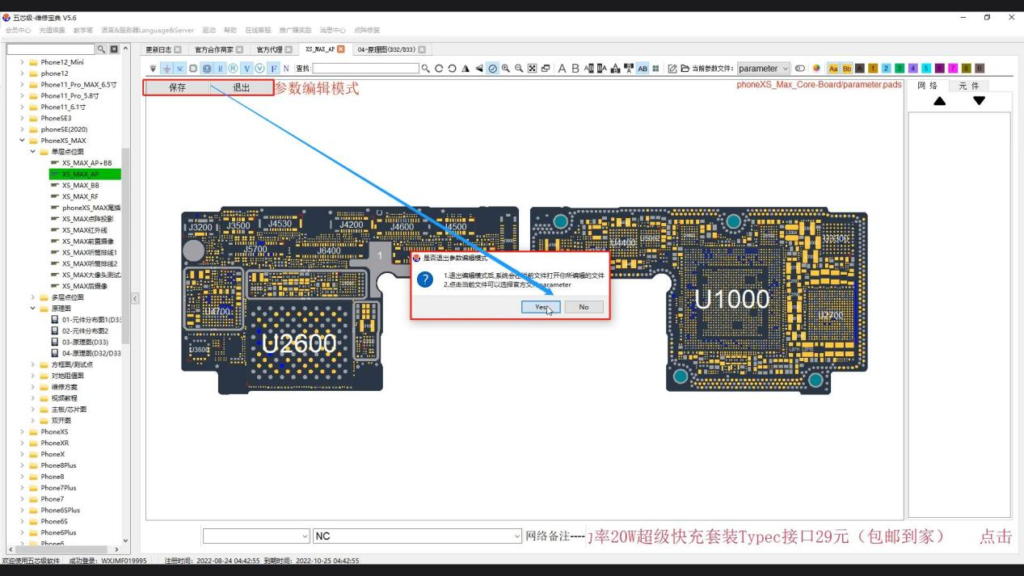Viewport: 1024px width, 576px height.
Task: Toggle the circled V filter button
Action: click(x=260, y=69)
